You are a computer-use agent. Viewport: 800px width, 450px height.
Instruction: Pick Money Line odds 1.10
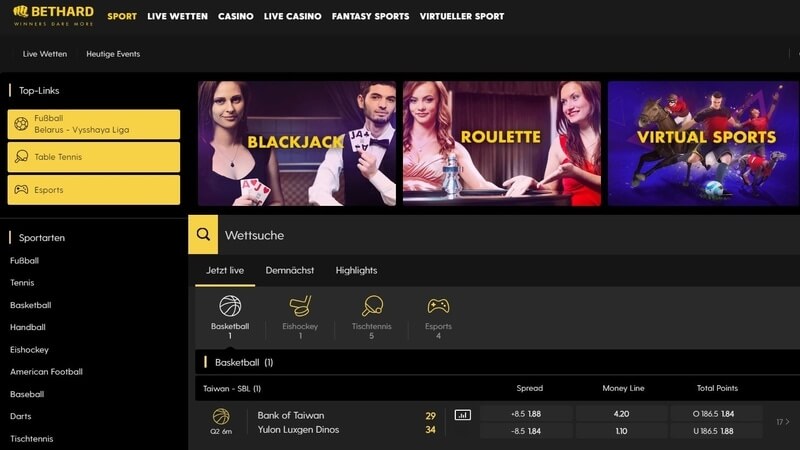621,431
